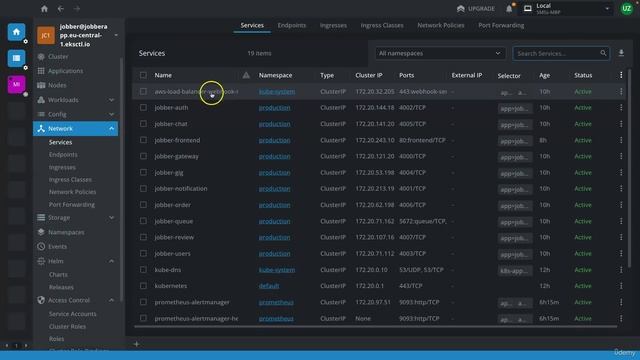
Task: Check the jobber-queue row checkbox
Action: tap(143, 221)
